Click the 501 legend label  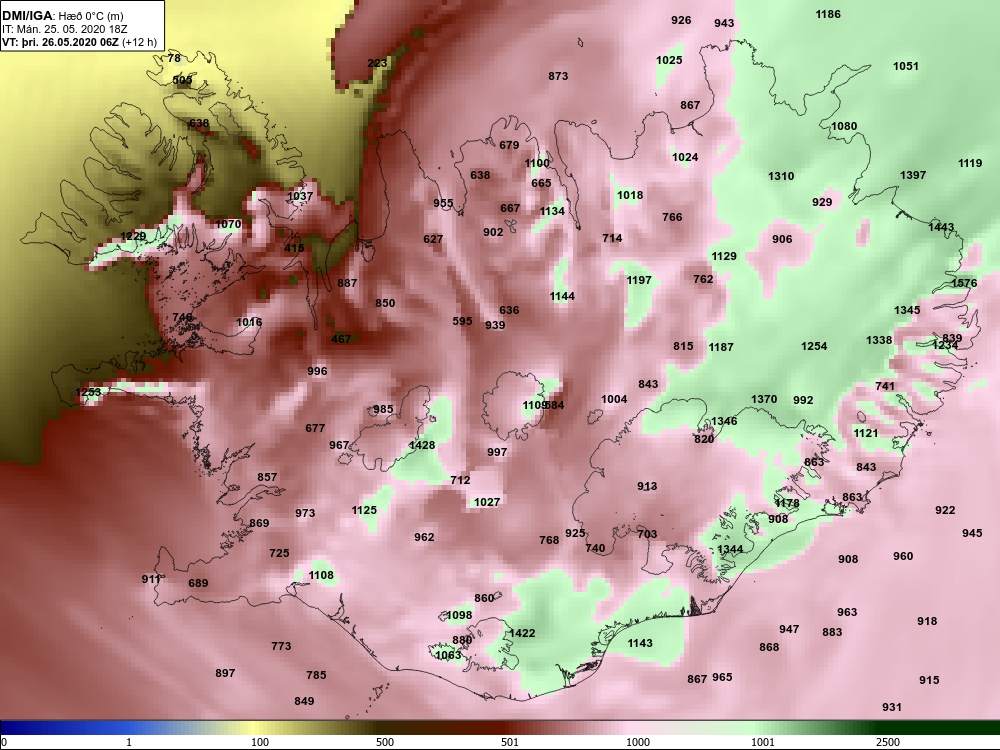tap(510, 742)
